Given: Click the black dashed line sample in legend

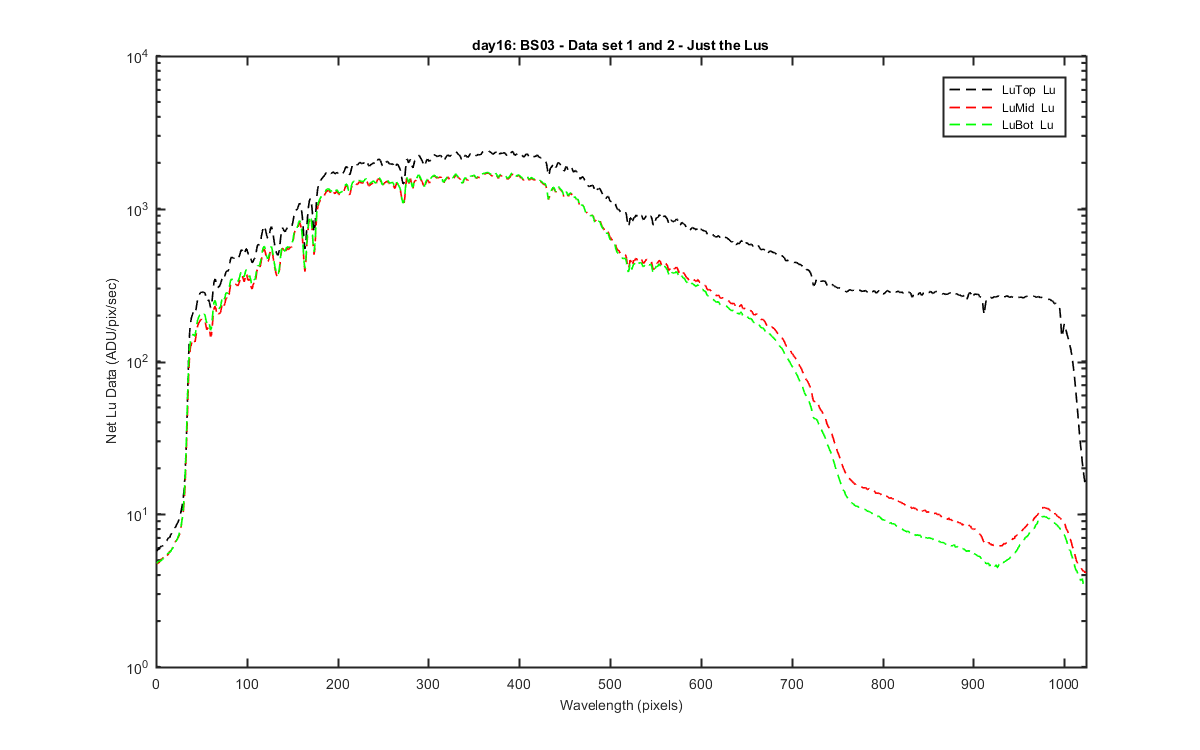Looking at the screenshot, I should 970,90.
